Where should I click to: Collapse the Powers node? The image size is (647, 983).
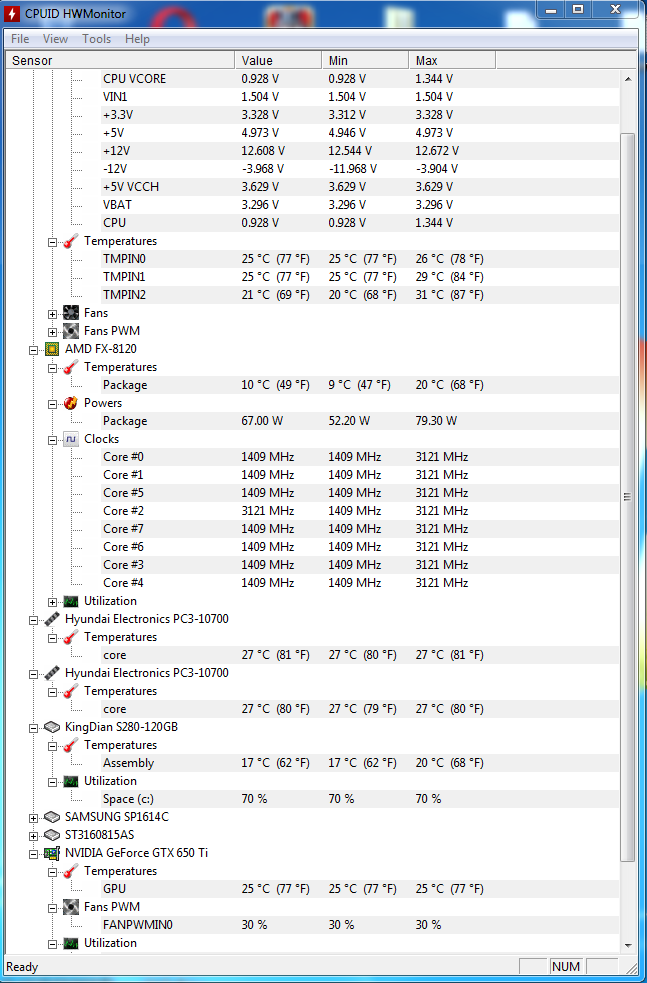[53, 404]
